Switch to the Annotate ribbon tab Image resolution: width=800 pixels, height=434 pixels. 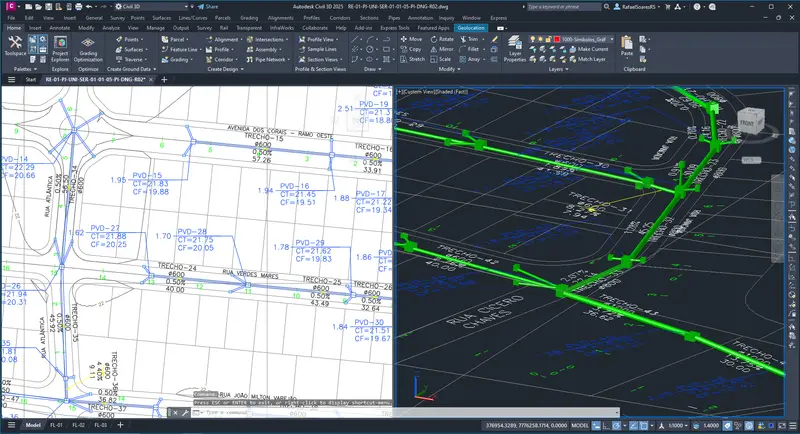tap(60, 28)
